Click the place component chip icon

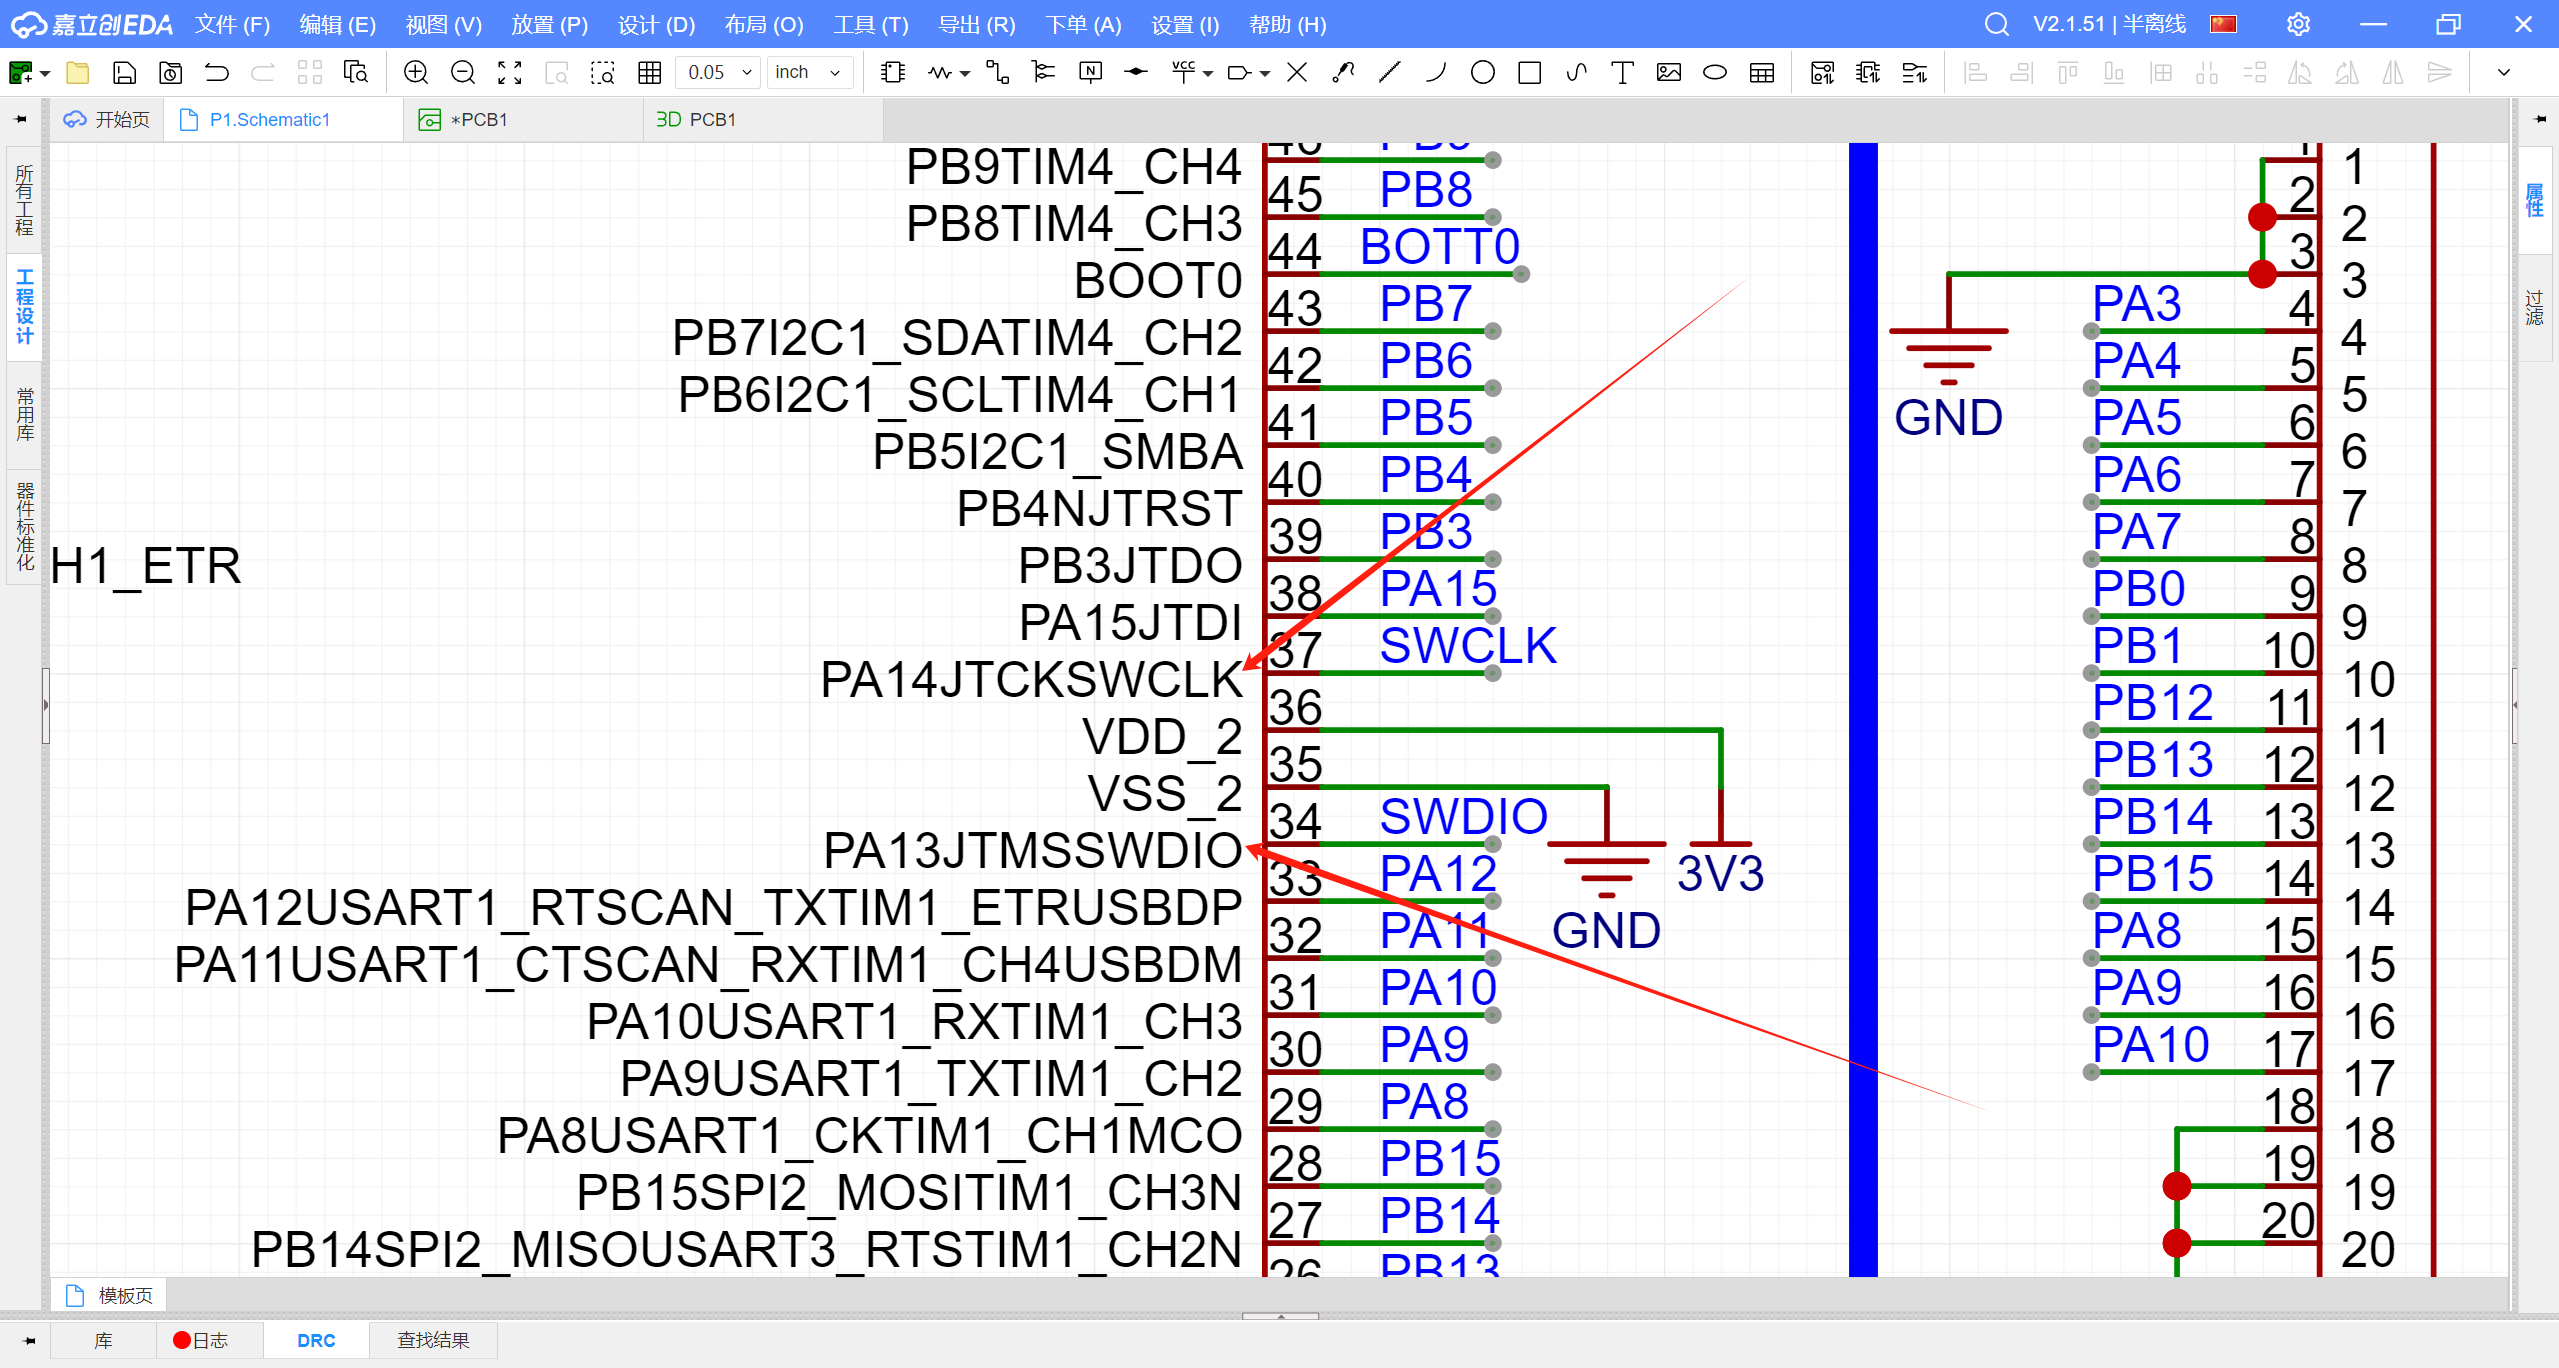pyautogui.click(x=892, y=72)
